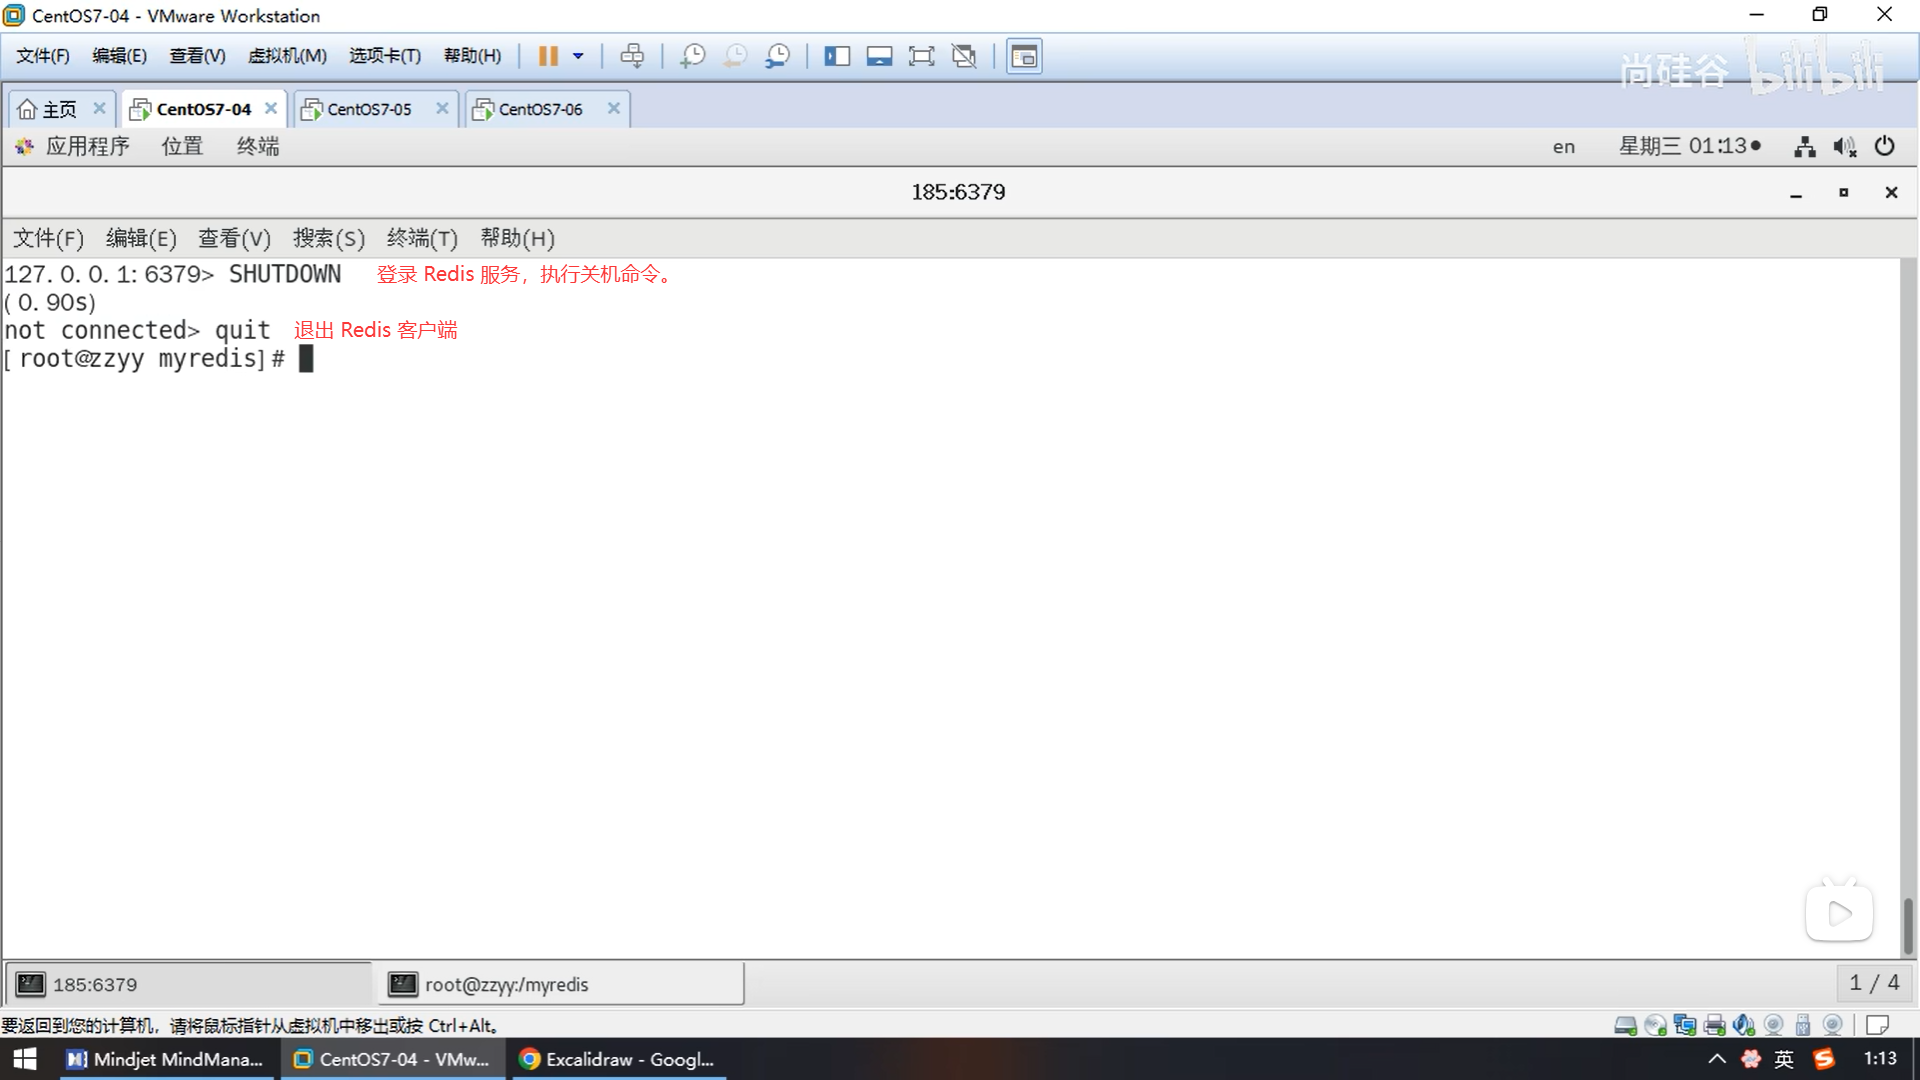Click the GNOME power icon
This screenshot has width=1920, height=1080.
(1884, 146)
